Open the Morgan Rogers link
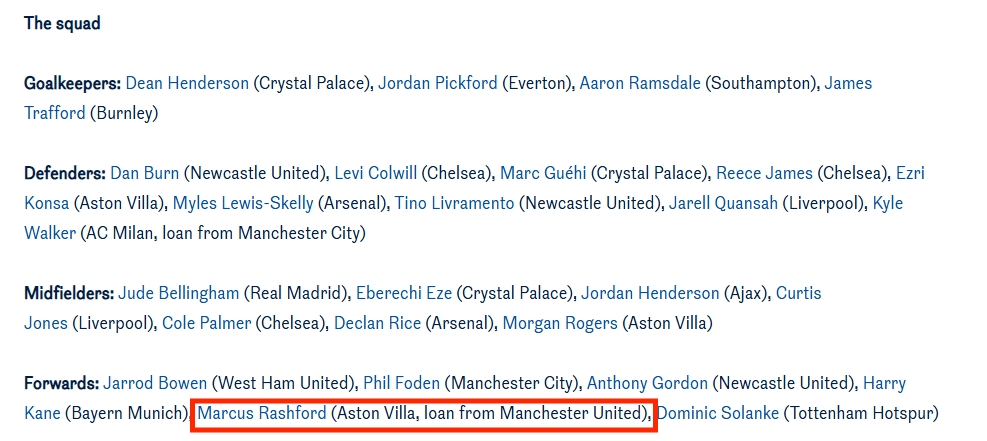The image size is (987, 441). pyautogui.click(x=560, y=323)
